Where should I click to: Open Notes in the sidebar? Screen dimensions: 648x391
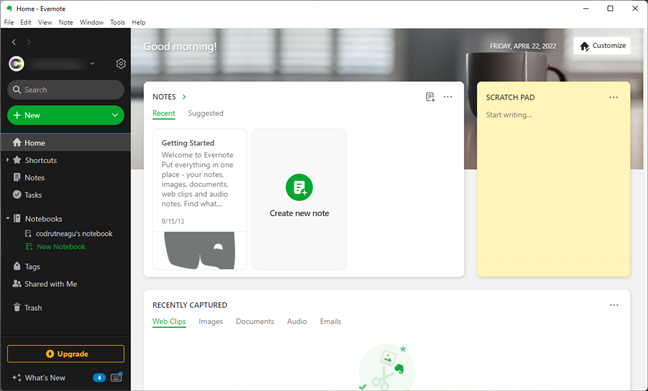[34, 178]
